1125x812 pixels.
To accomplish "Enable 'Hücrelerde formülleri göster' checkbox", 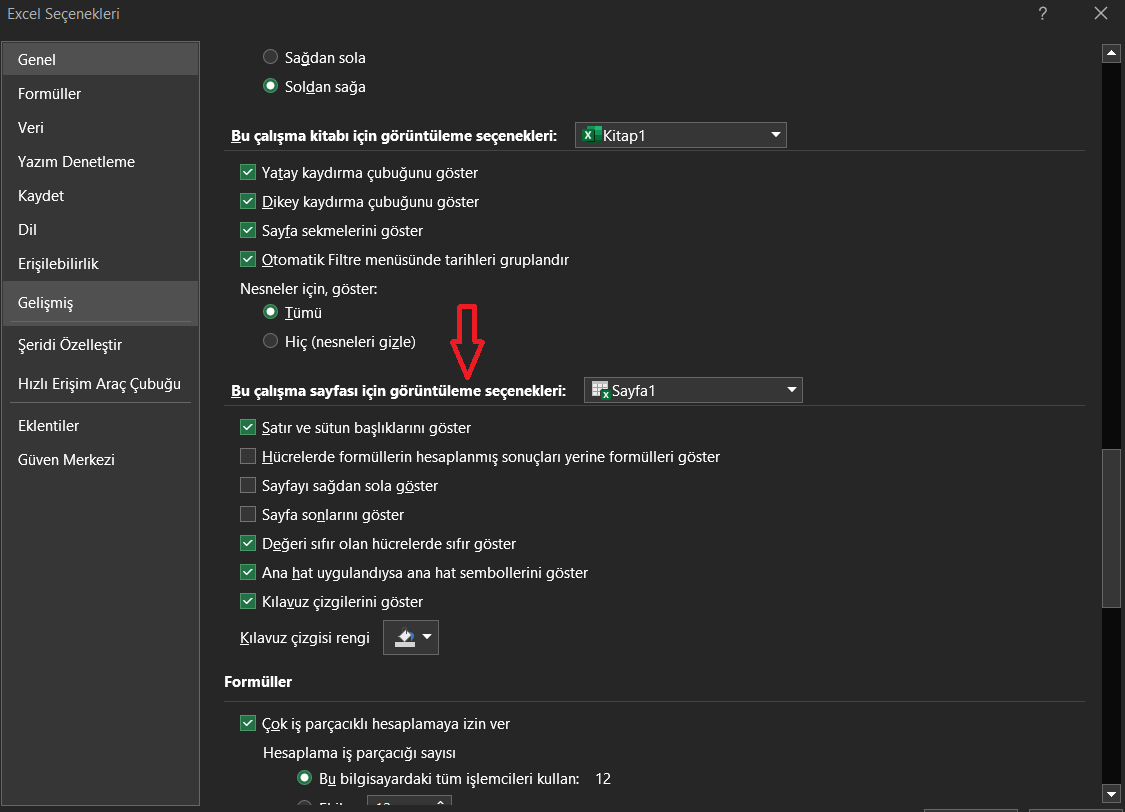I will click(247, 457).
